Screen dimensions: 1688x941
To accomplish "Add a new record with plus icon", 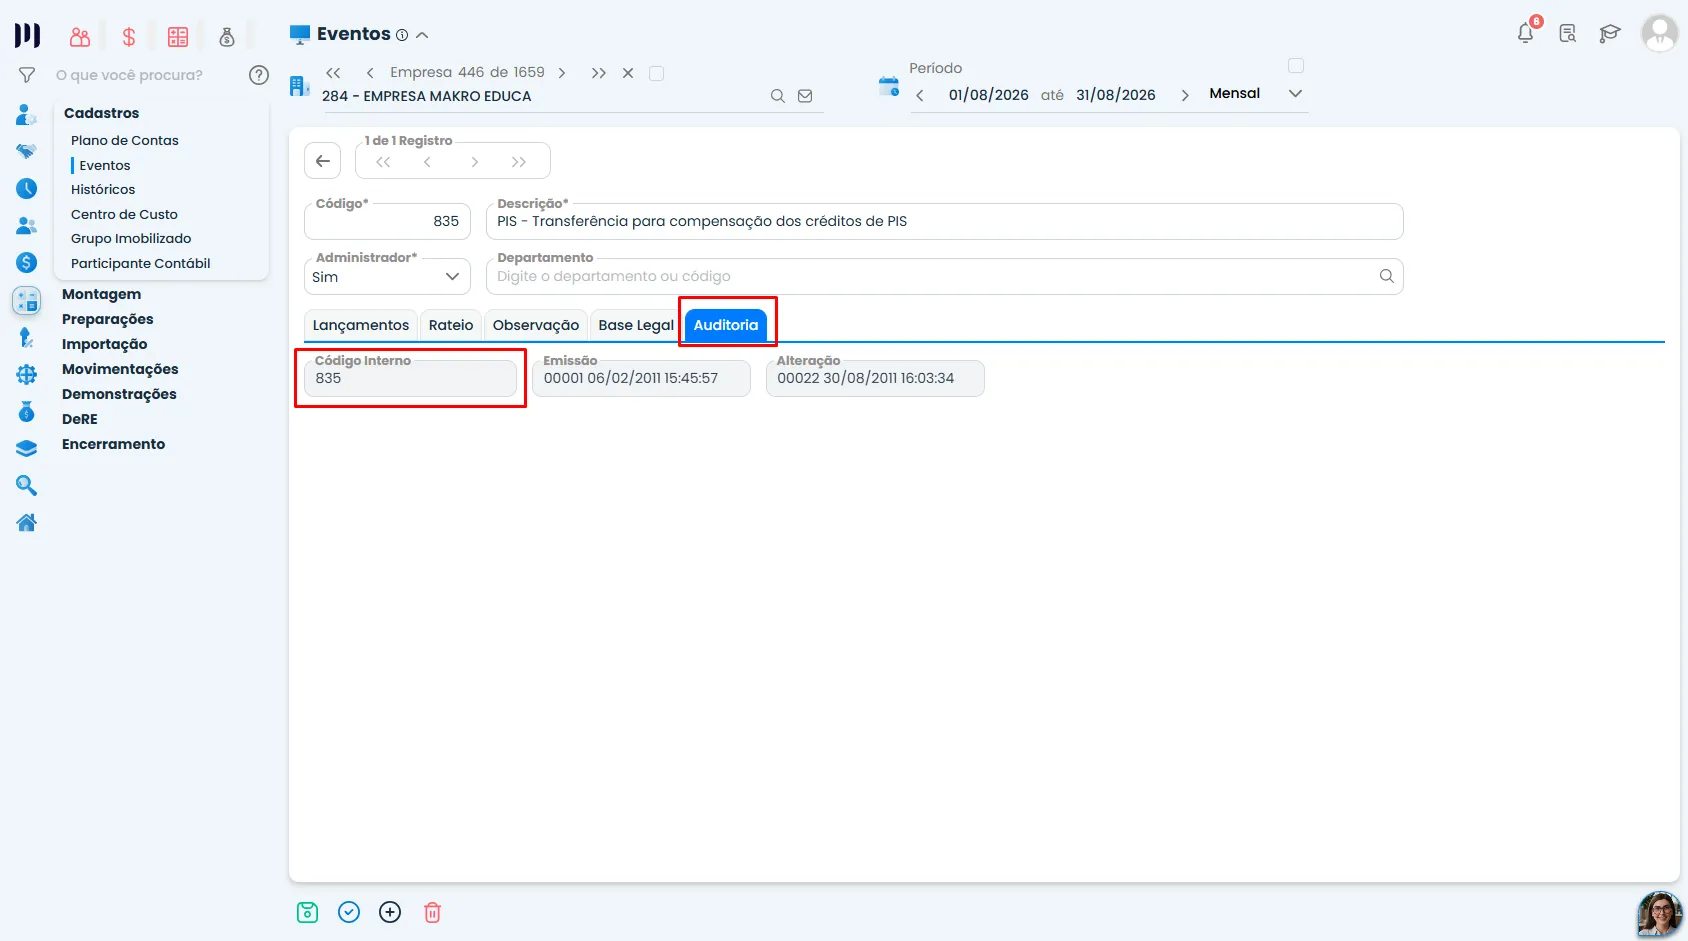I will 390,912.
